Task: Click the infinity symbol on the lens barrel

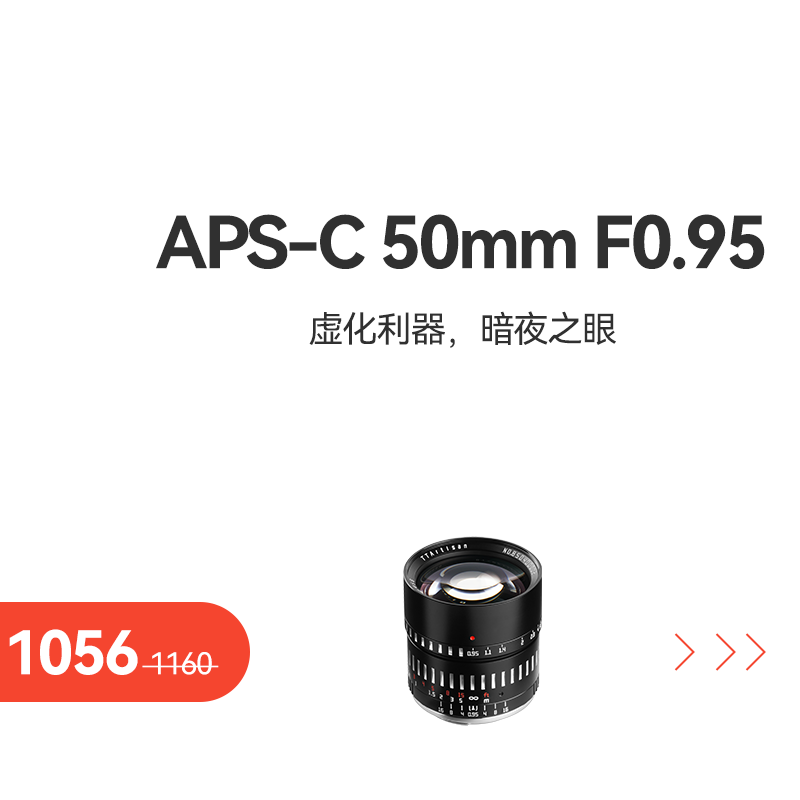Action: click(x=474, y=698)
